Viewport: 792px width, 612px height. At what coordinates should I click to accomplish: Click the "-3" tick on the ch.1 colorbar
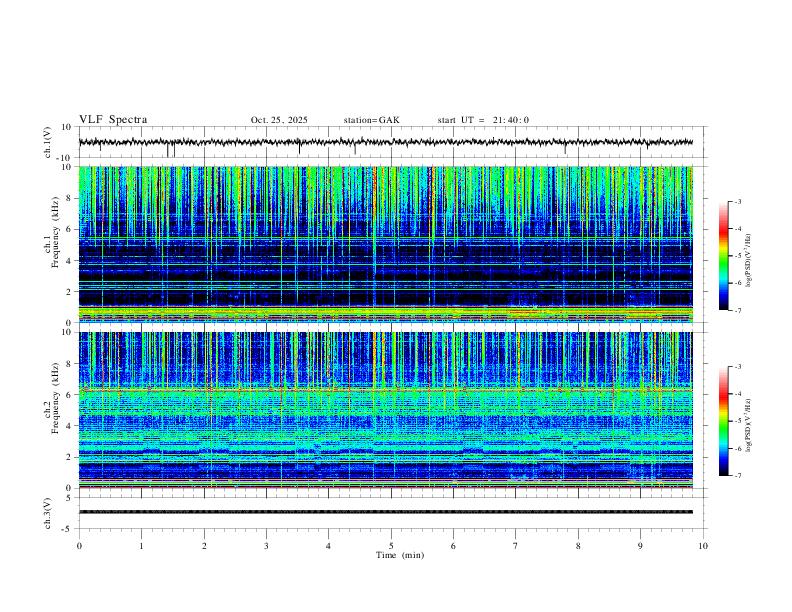[737, 201]
